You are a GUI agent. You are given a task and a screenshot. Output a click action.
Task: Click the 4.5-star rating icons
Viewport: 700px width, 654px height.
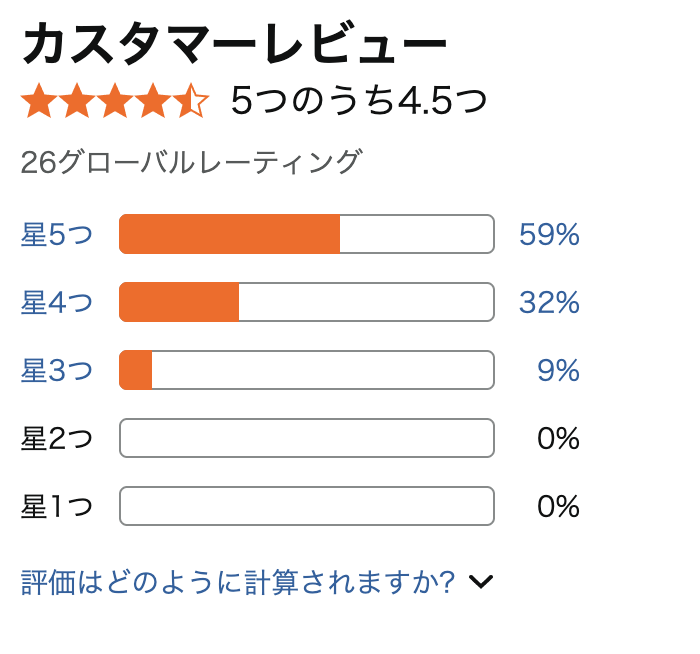[x=115, y=101]
